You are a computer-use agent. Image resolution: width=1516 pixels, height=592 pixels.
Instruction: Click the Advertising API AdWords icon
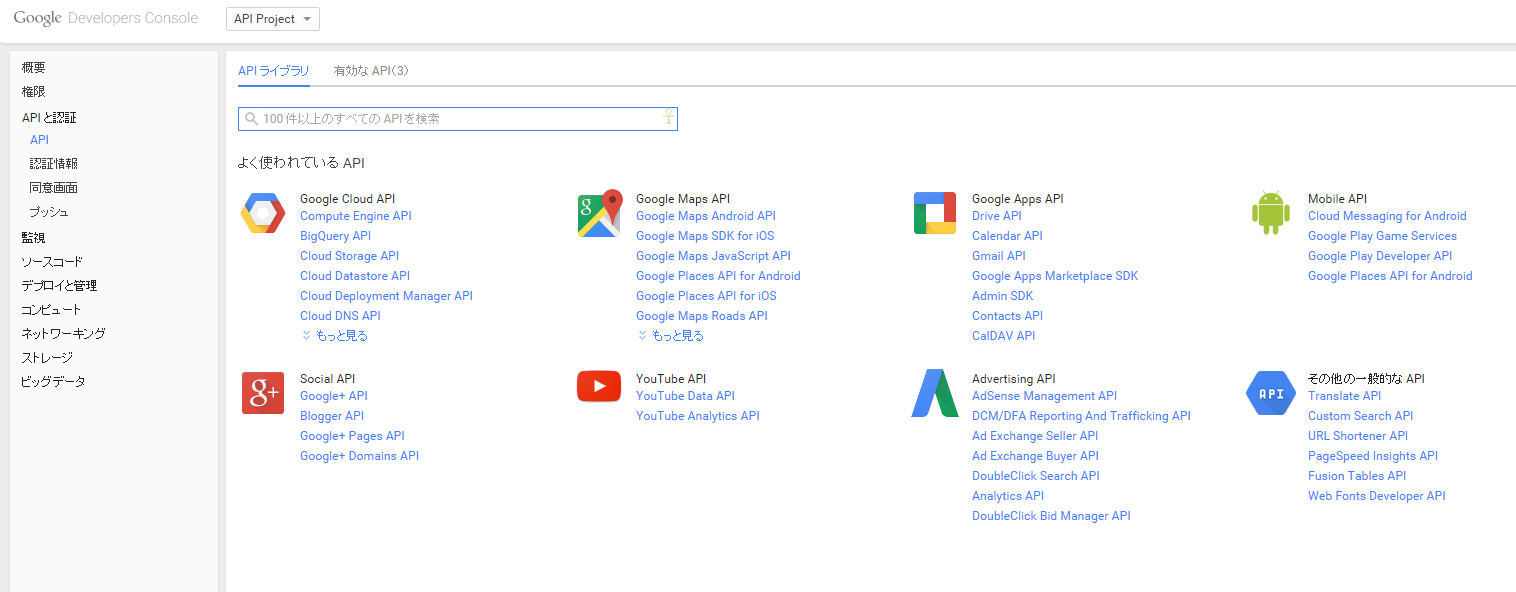pos(935,393)
